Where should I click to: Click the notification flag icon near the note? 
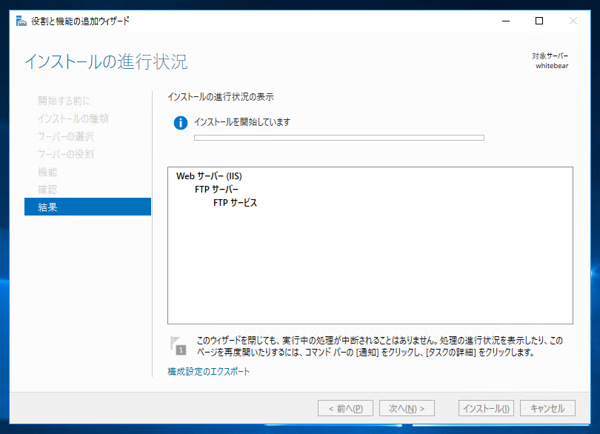click(x=178, y=346)
